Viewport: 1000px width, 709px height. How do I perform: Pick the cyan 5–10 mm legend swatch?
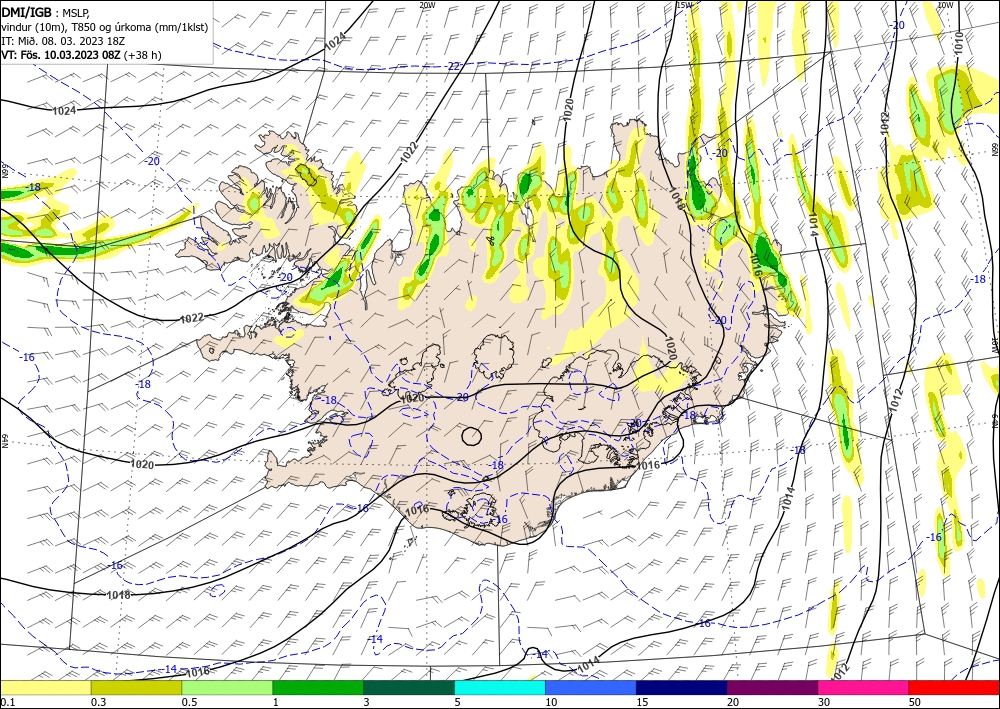pos(500,687)
